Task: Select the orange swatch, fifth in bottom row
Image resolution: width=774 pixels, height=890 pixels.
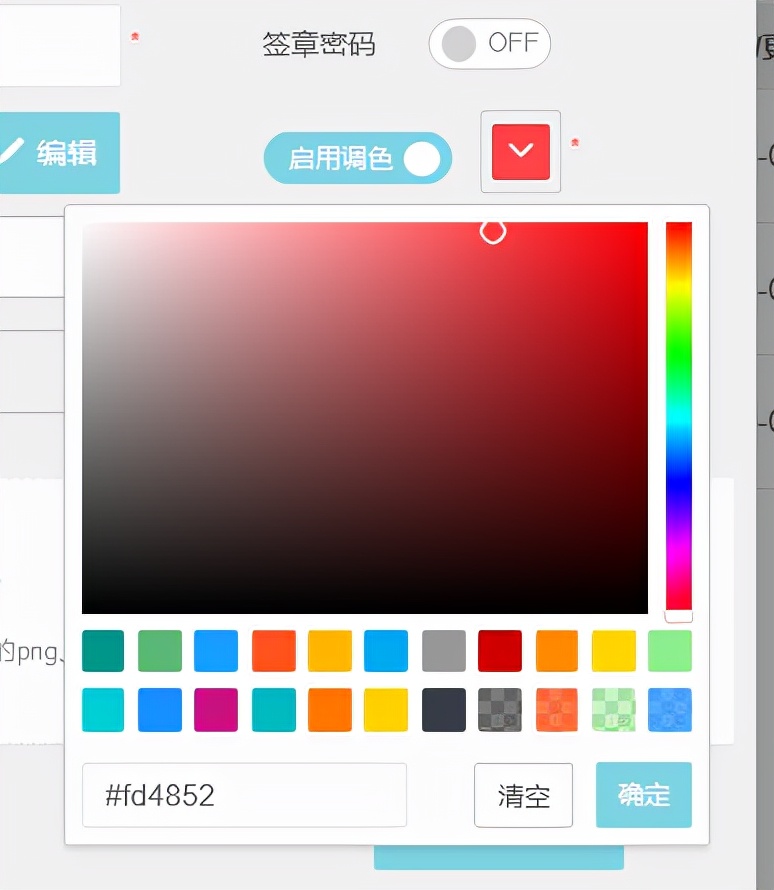Action: 330,710
